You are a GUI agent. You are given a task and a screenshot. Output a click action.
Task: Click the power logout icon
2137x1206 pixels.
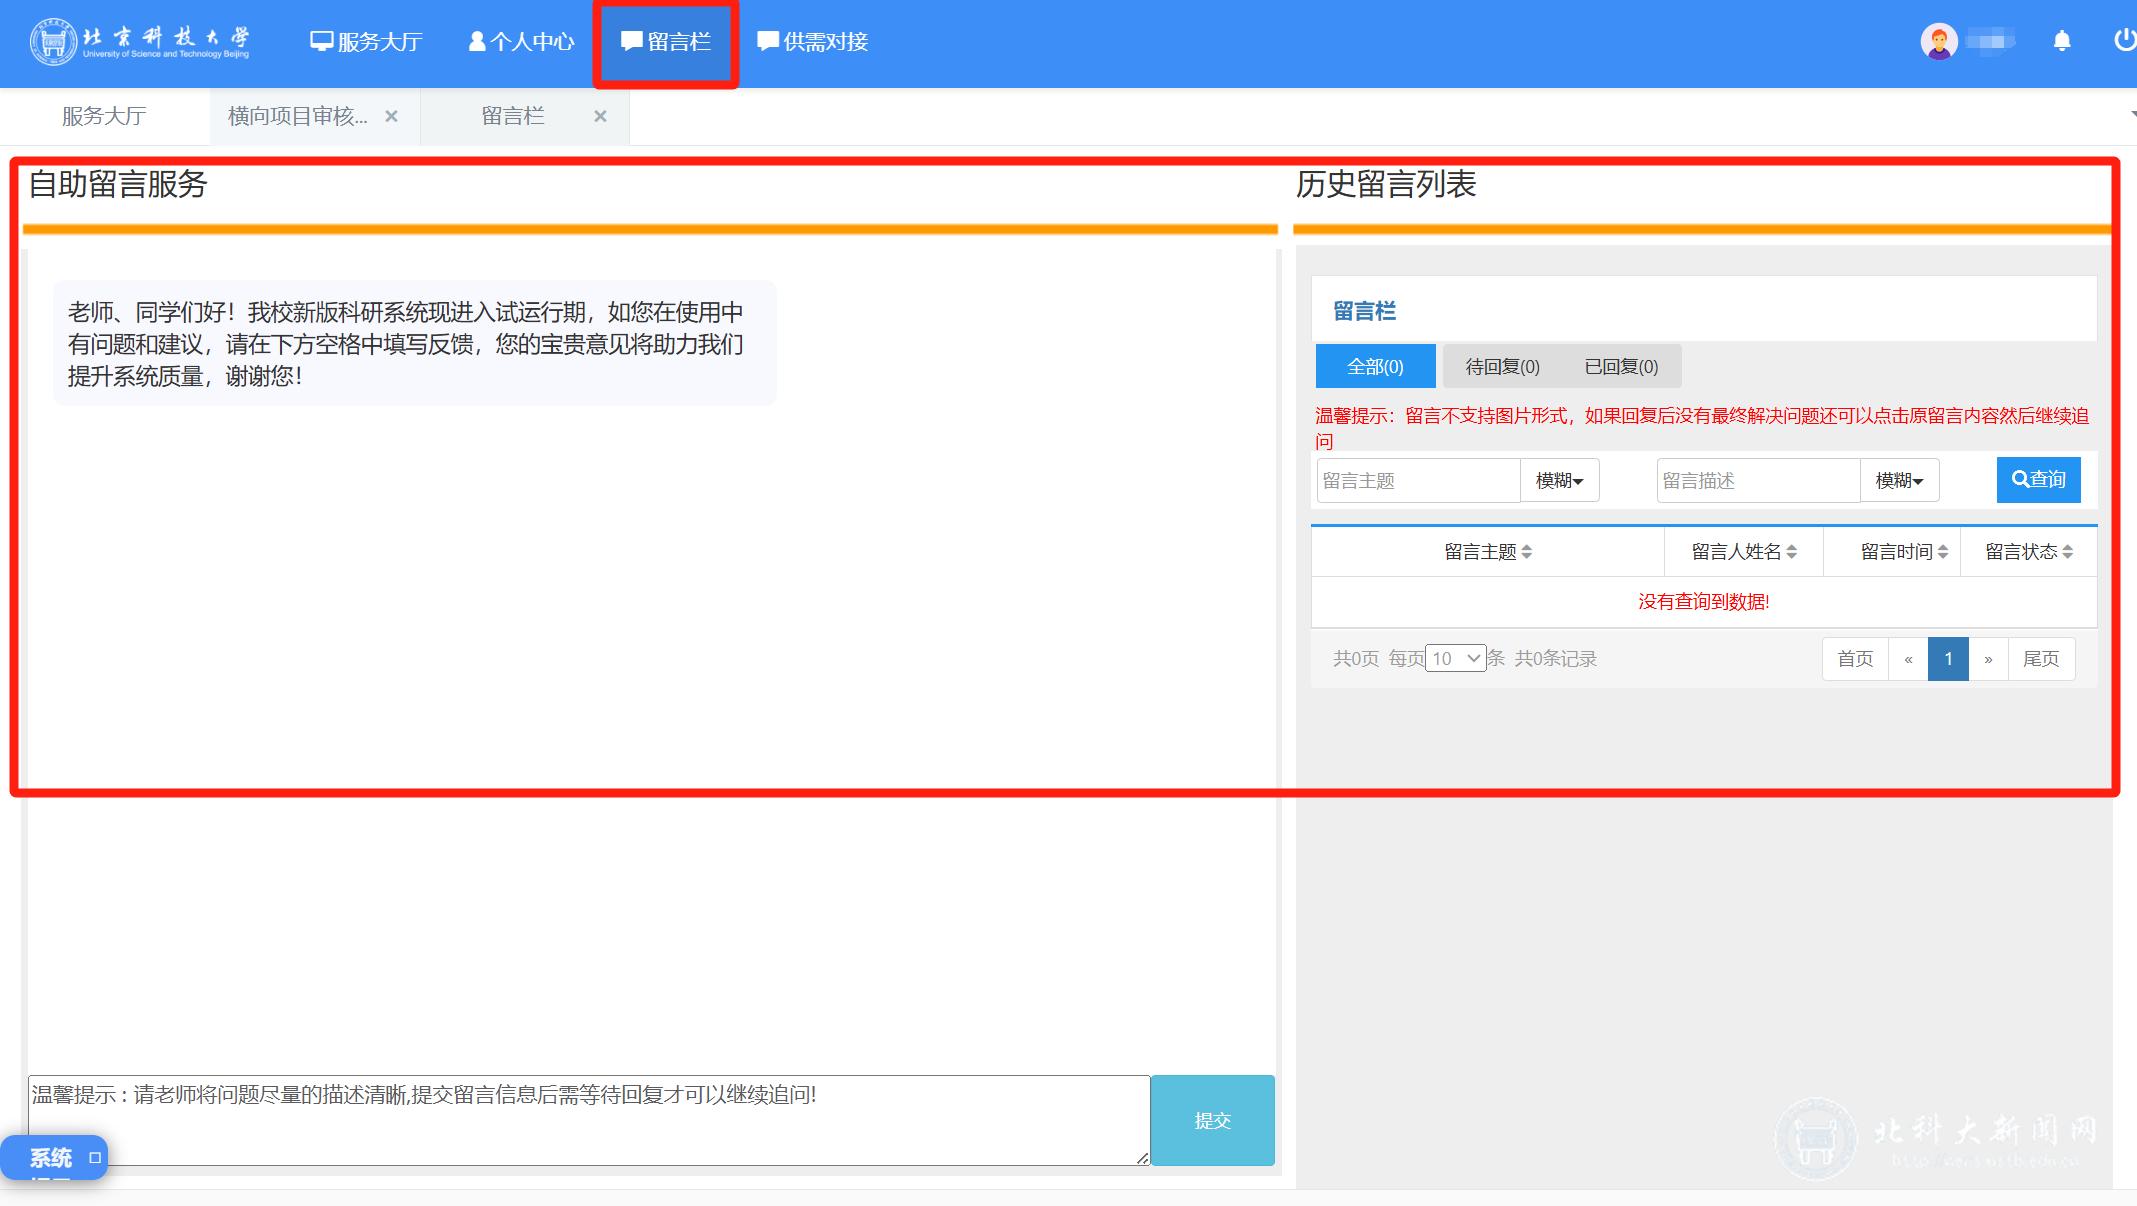[x=2124, y=40]
